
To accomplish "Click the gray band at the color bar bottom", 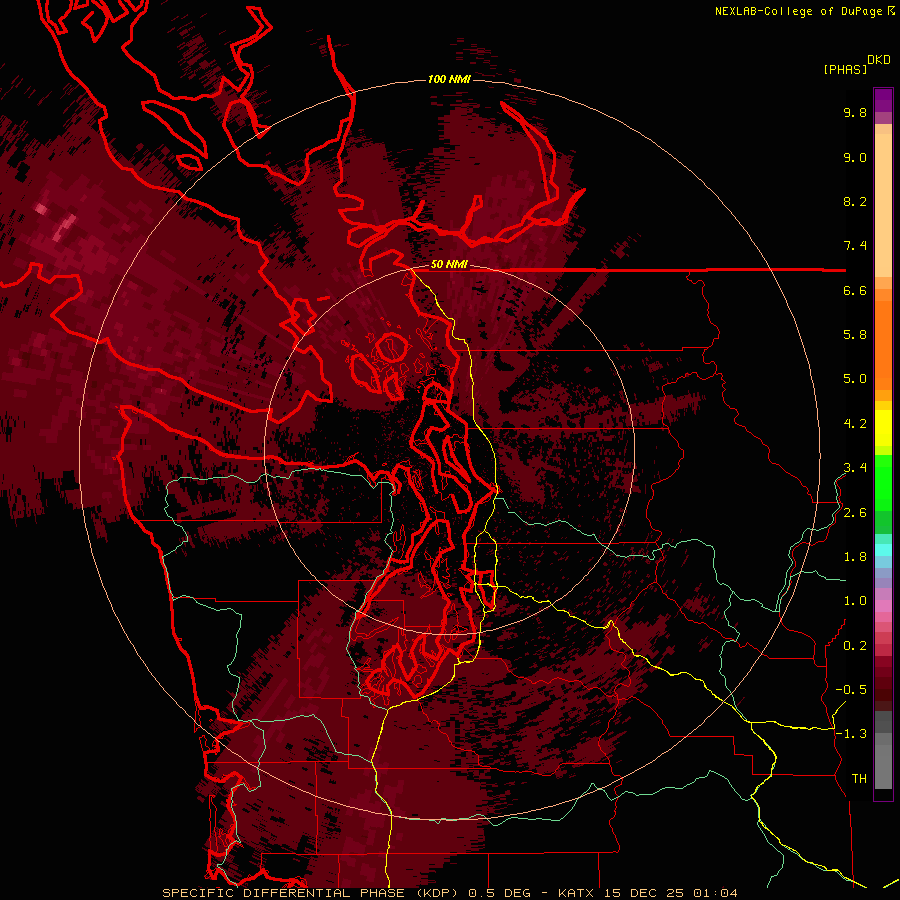I will pyautogui.click(x=883, y=750).
